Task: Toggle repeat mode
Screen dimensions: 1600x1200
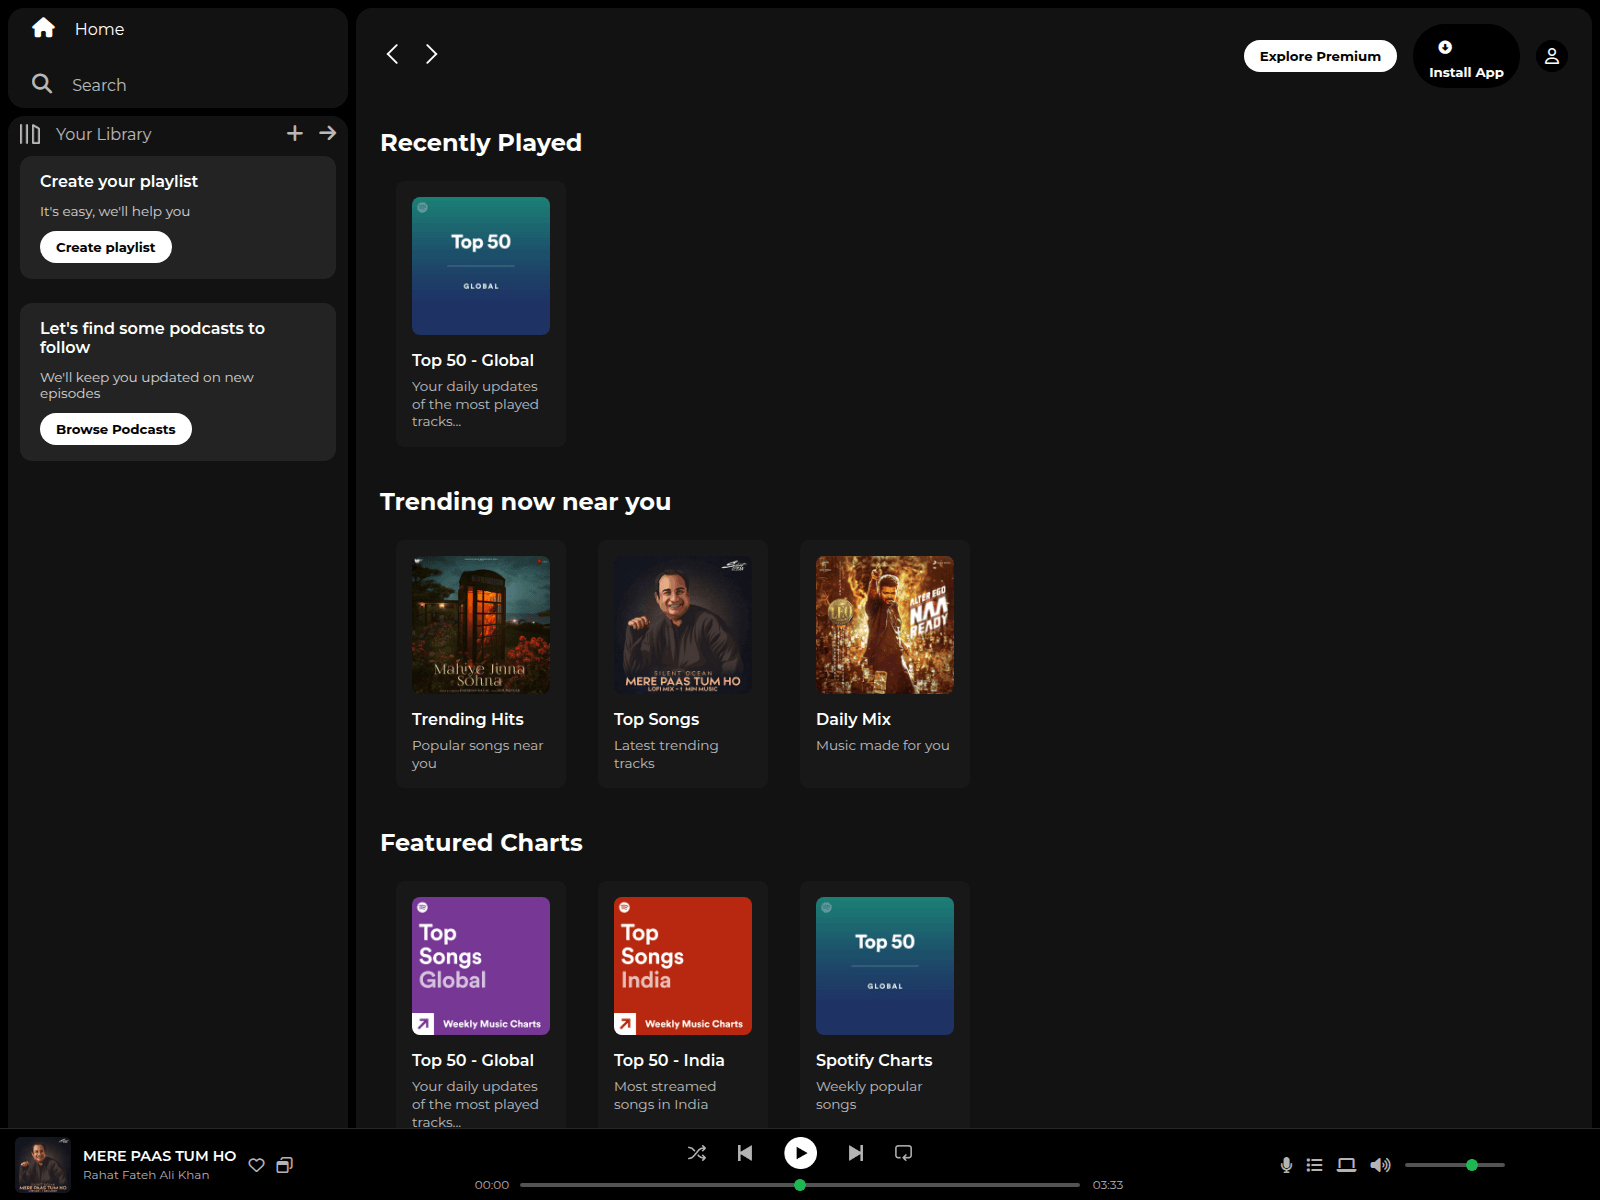Action: [x=904, y=1153]
